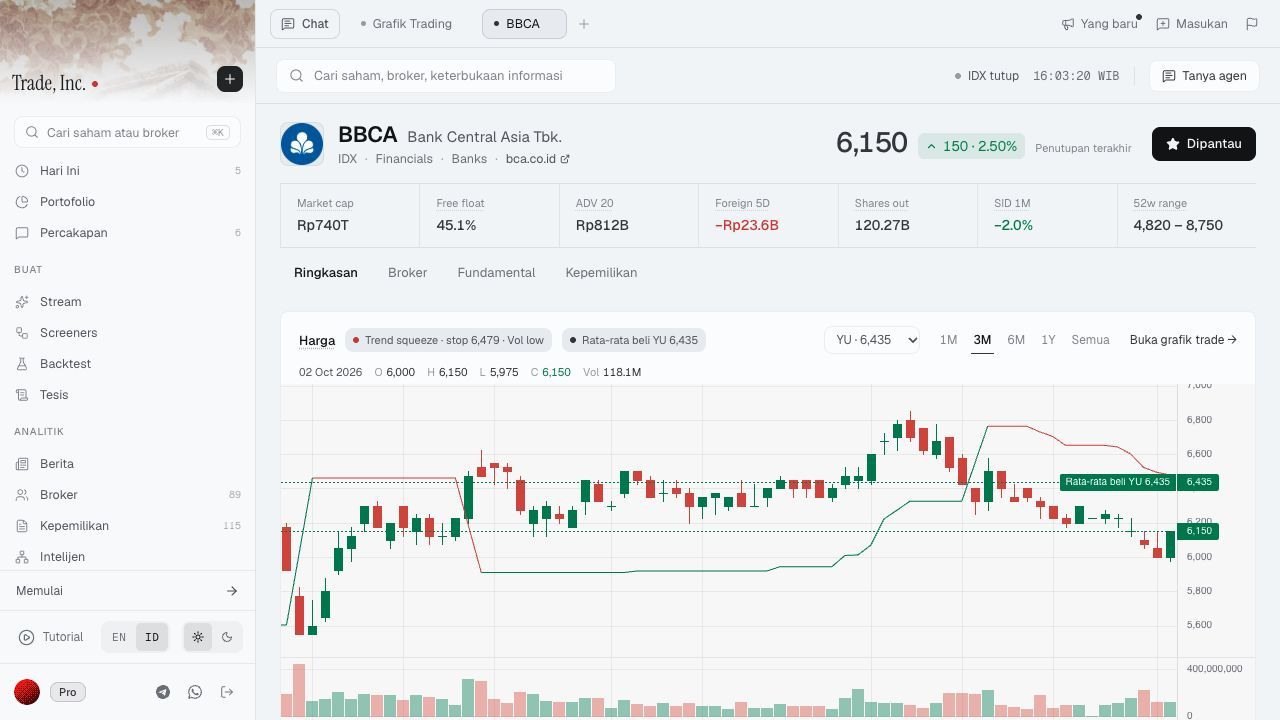Click the Tutorial button
1280x720 pixels.
52,637
